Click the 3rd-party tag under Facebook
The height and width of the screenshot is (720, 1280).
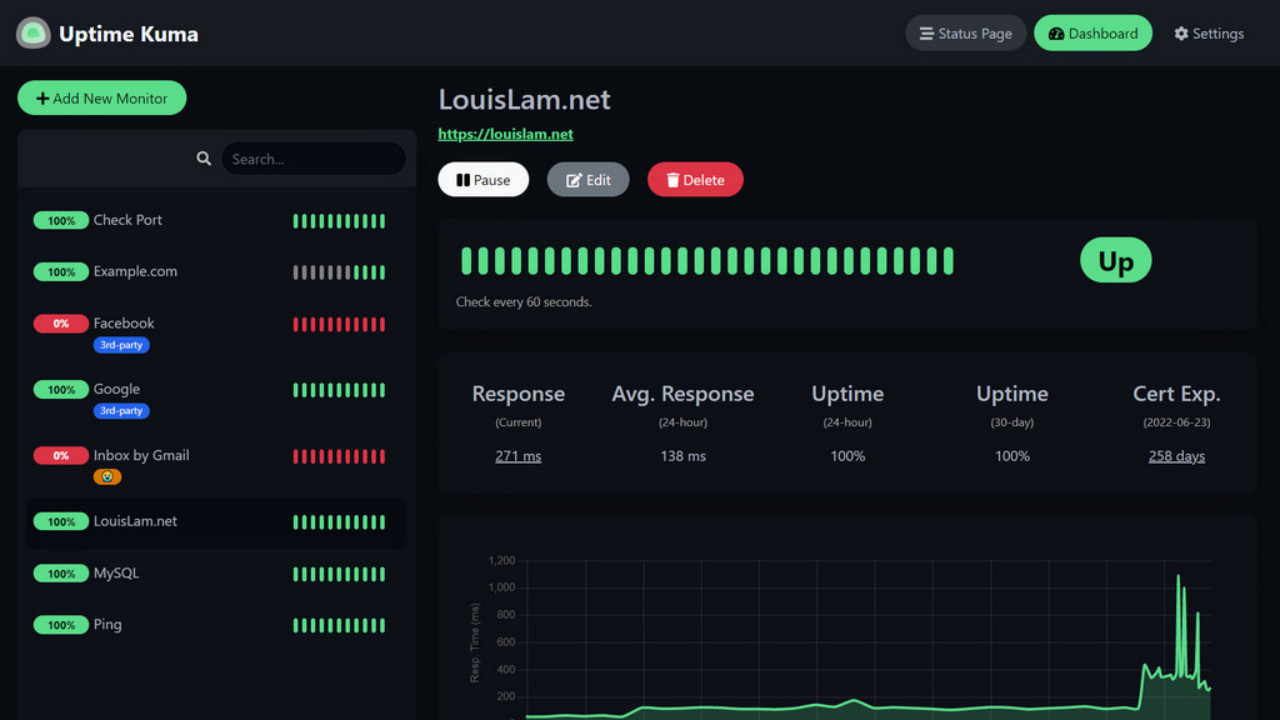(121, 344)
